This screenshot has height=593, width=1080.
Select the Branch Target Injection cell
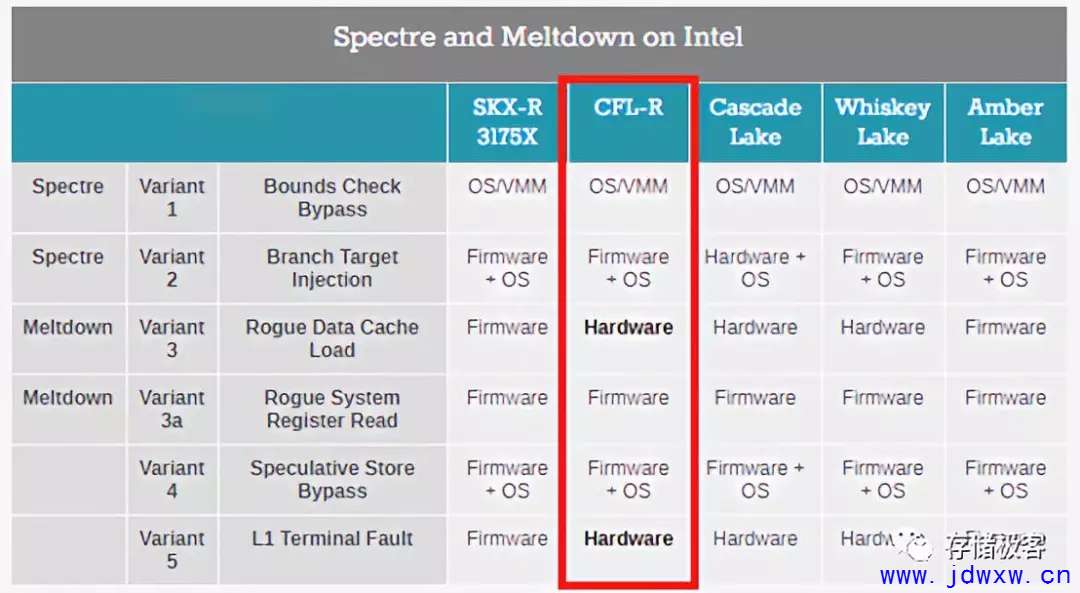tap(332, 268)
